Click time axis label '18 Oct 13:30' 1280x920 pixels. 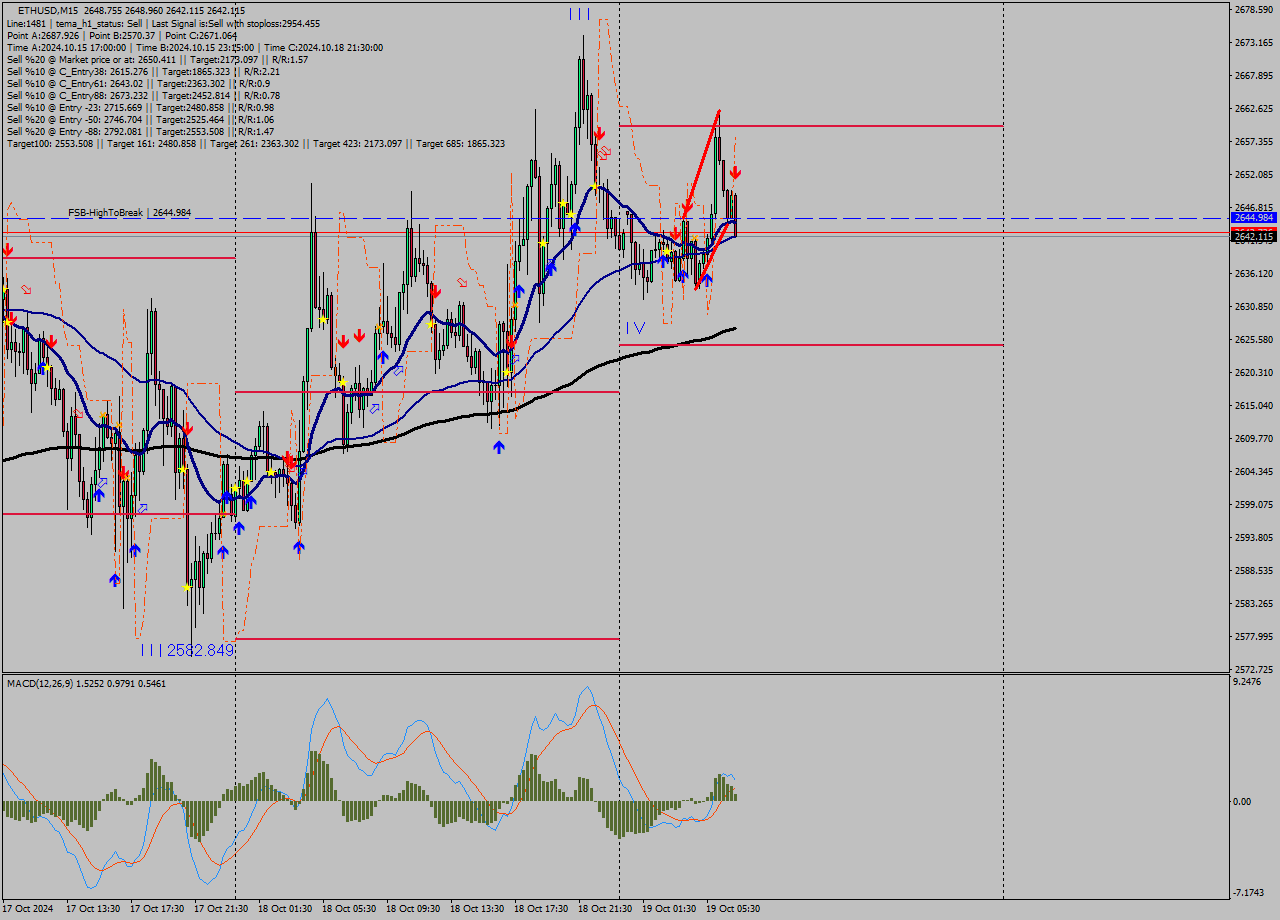477,909
